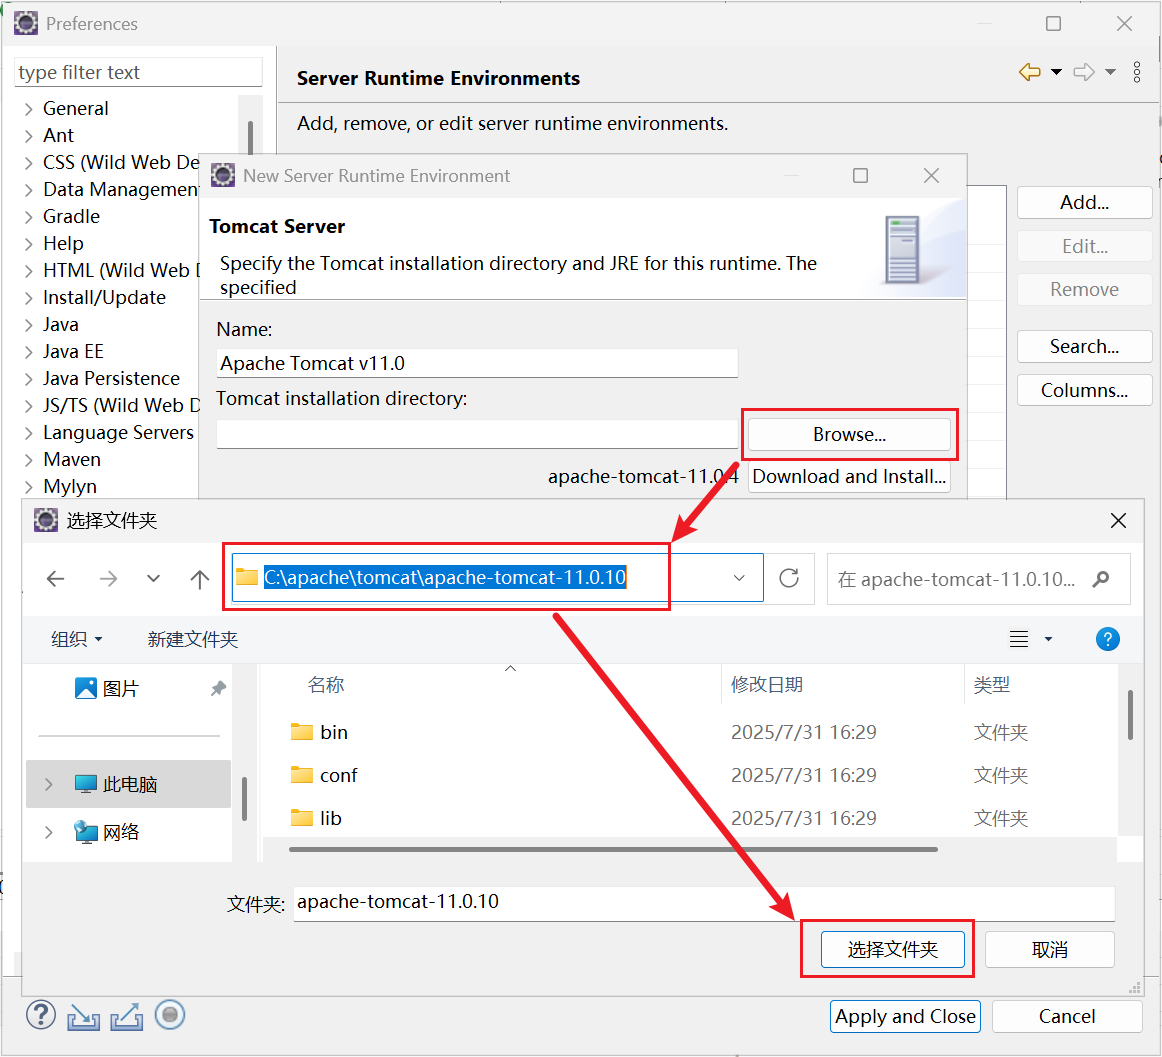Click the Search... button
The image size is (1162, 1057).
pos(1084,346)
